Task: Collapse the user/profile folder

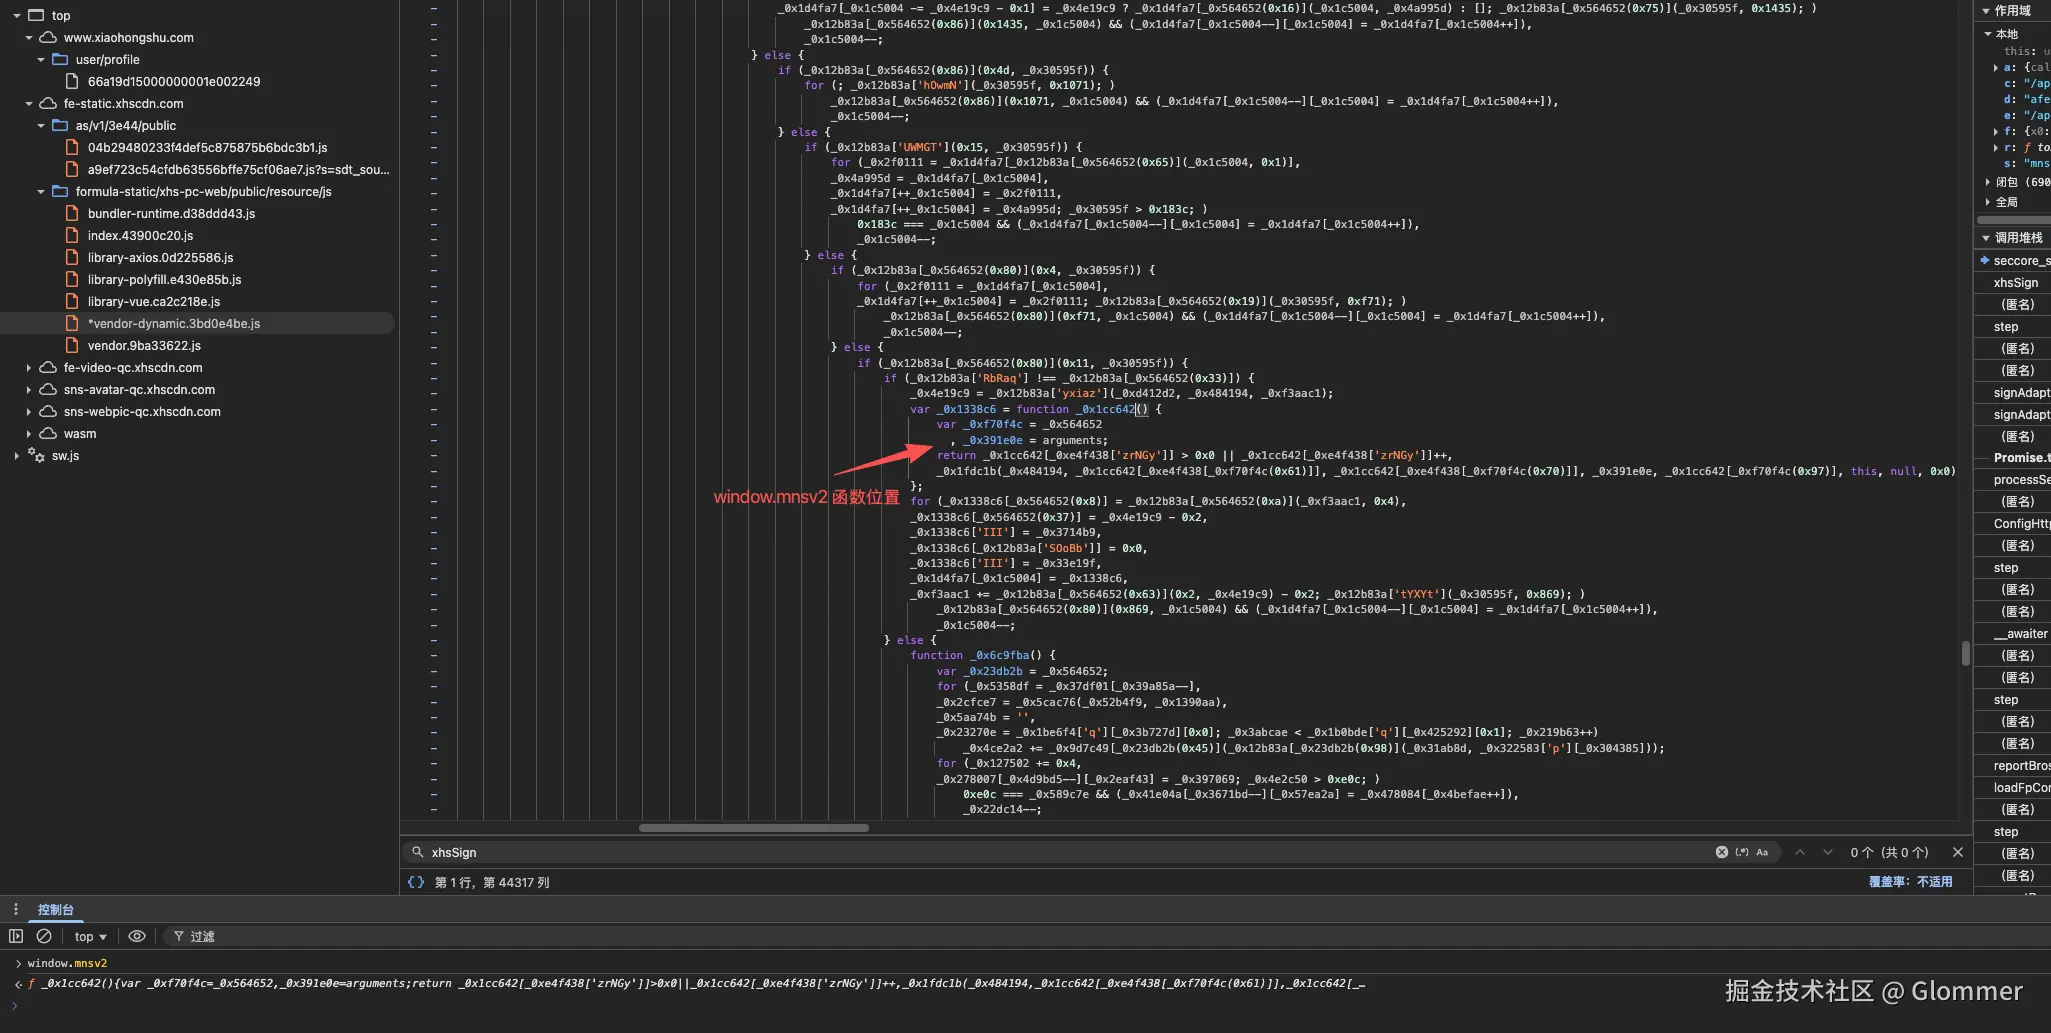Action: click(41, 60)
